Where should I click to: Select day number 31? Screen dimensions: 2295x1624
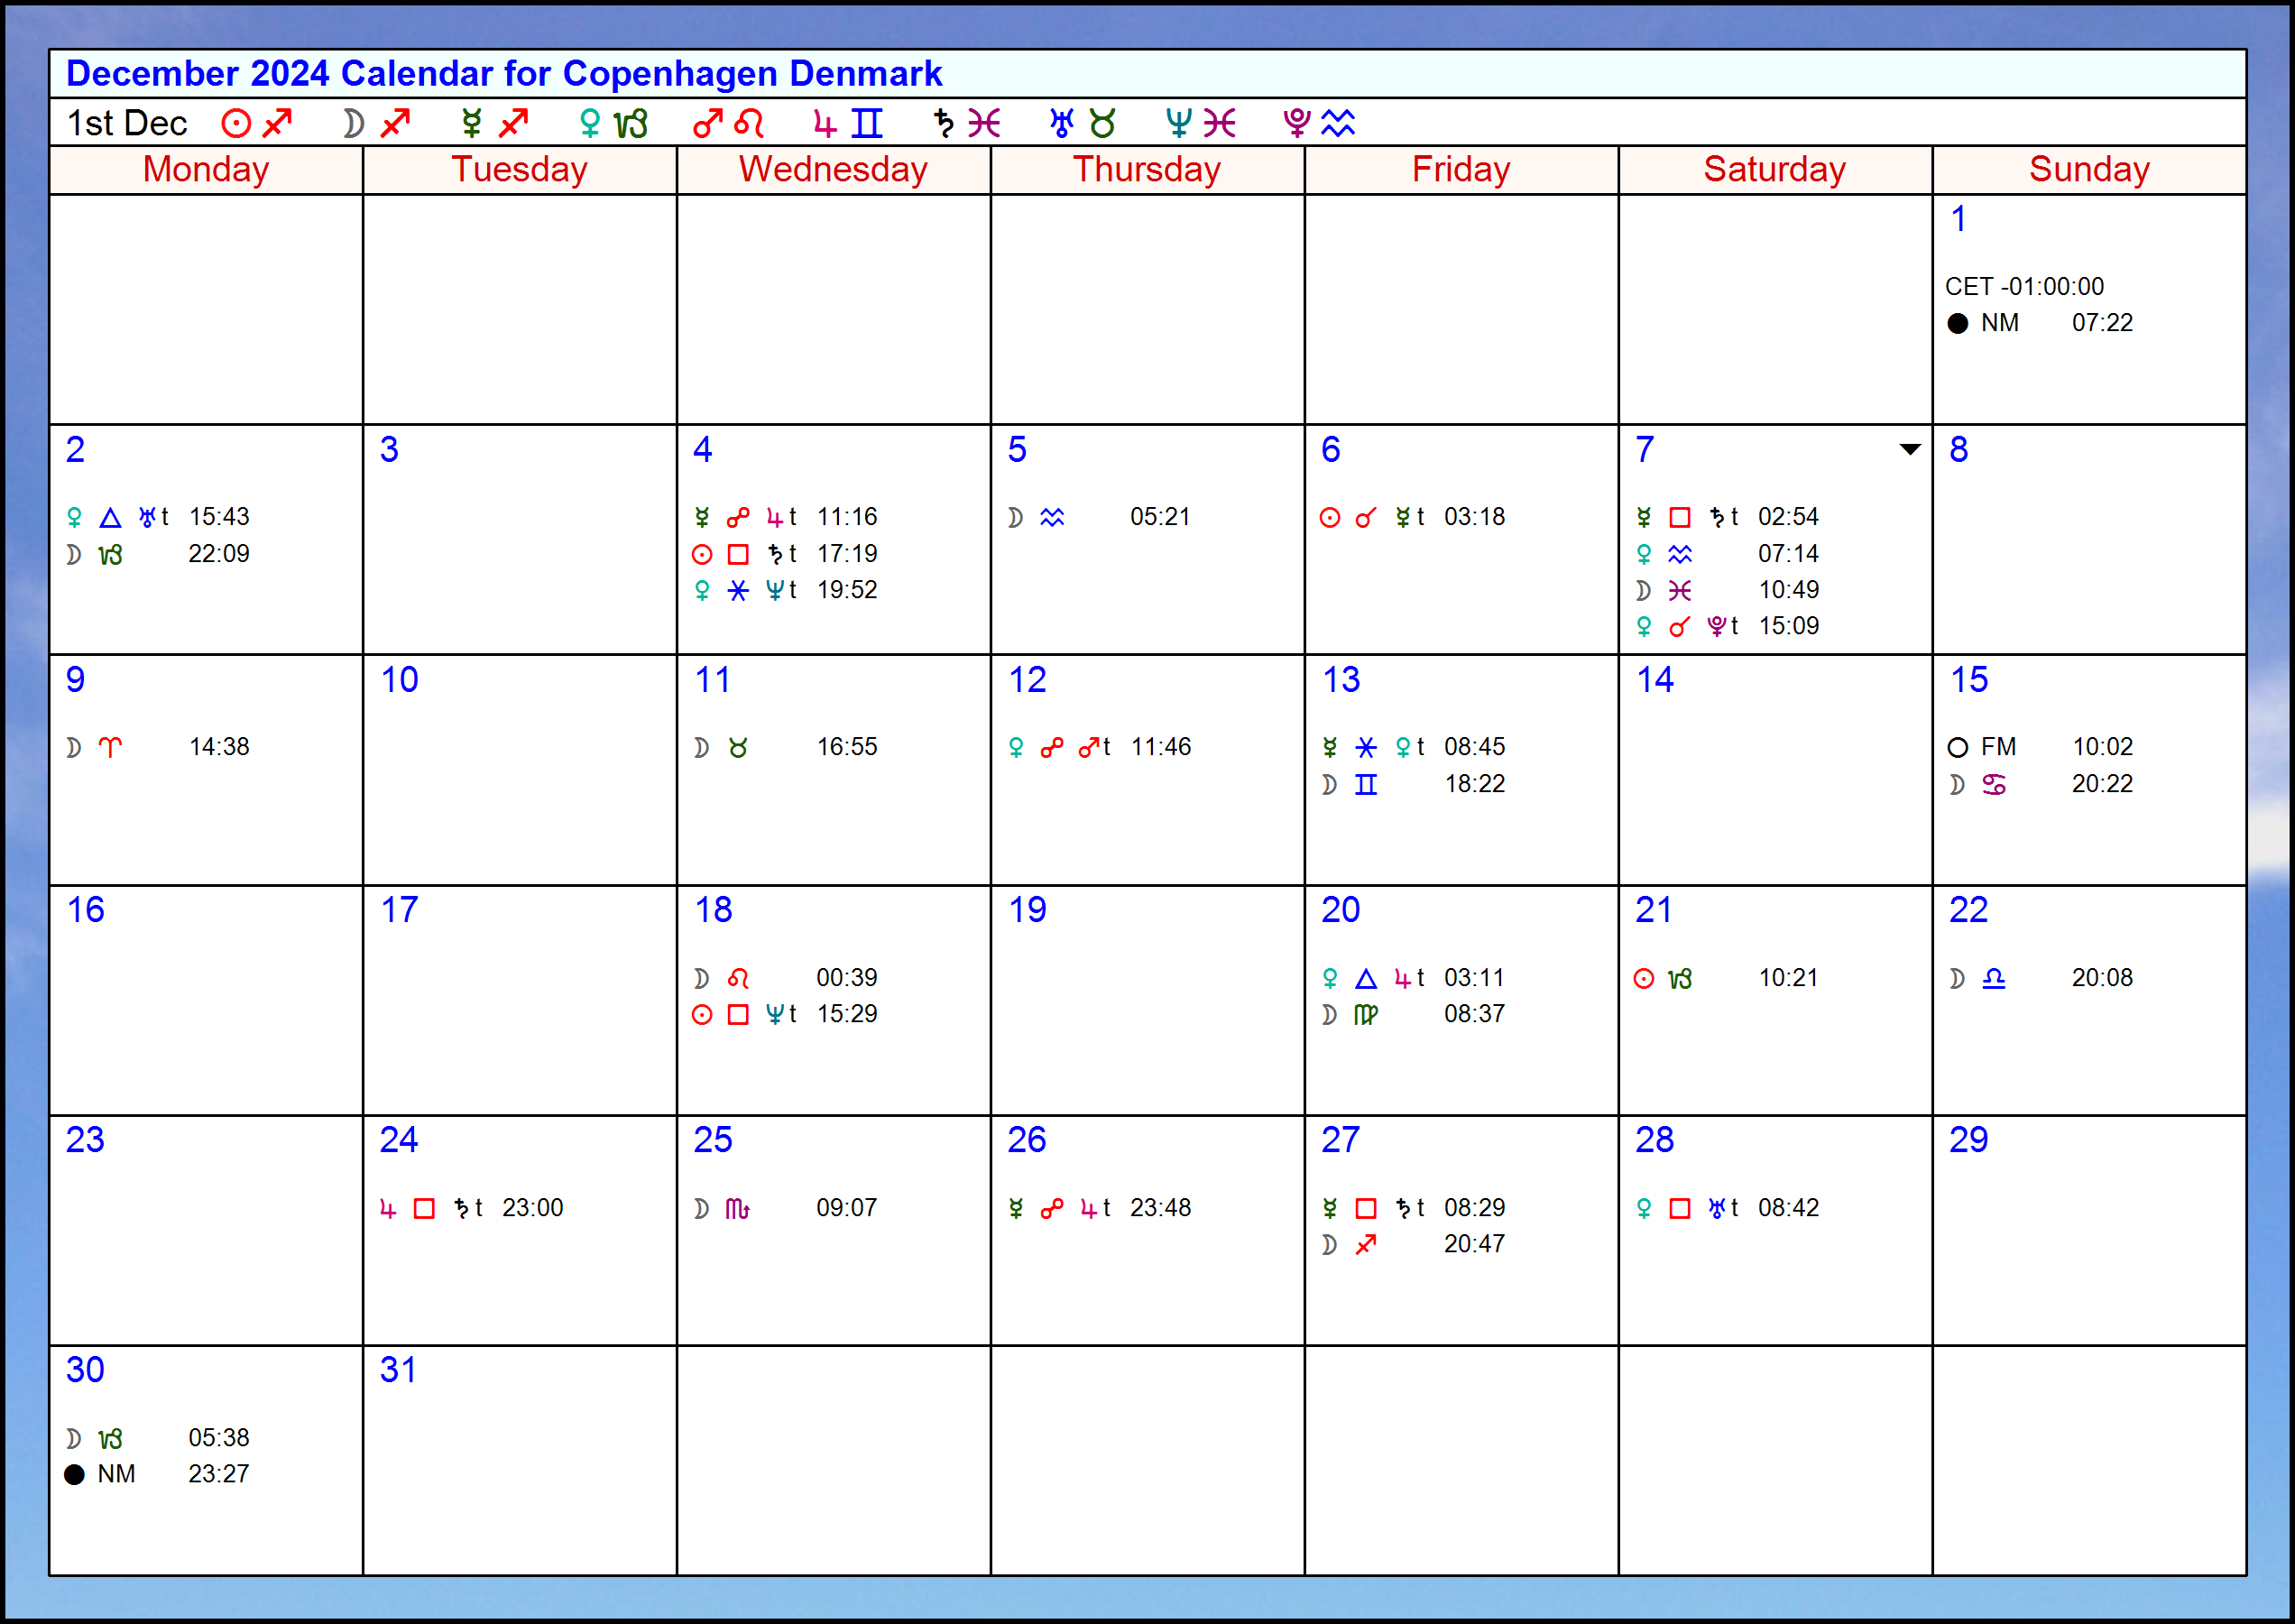pyautogui.click(x=398, y=1370)
